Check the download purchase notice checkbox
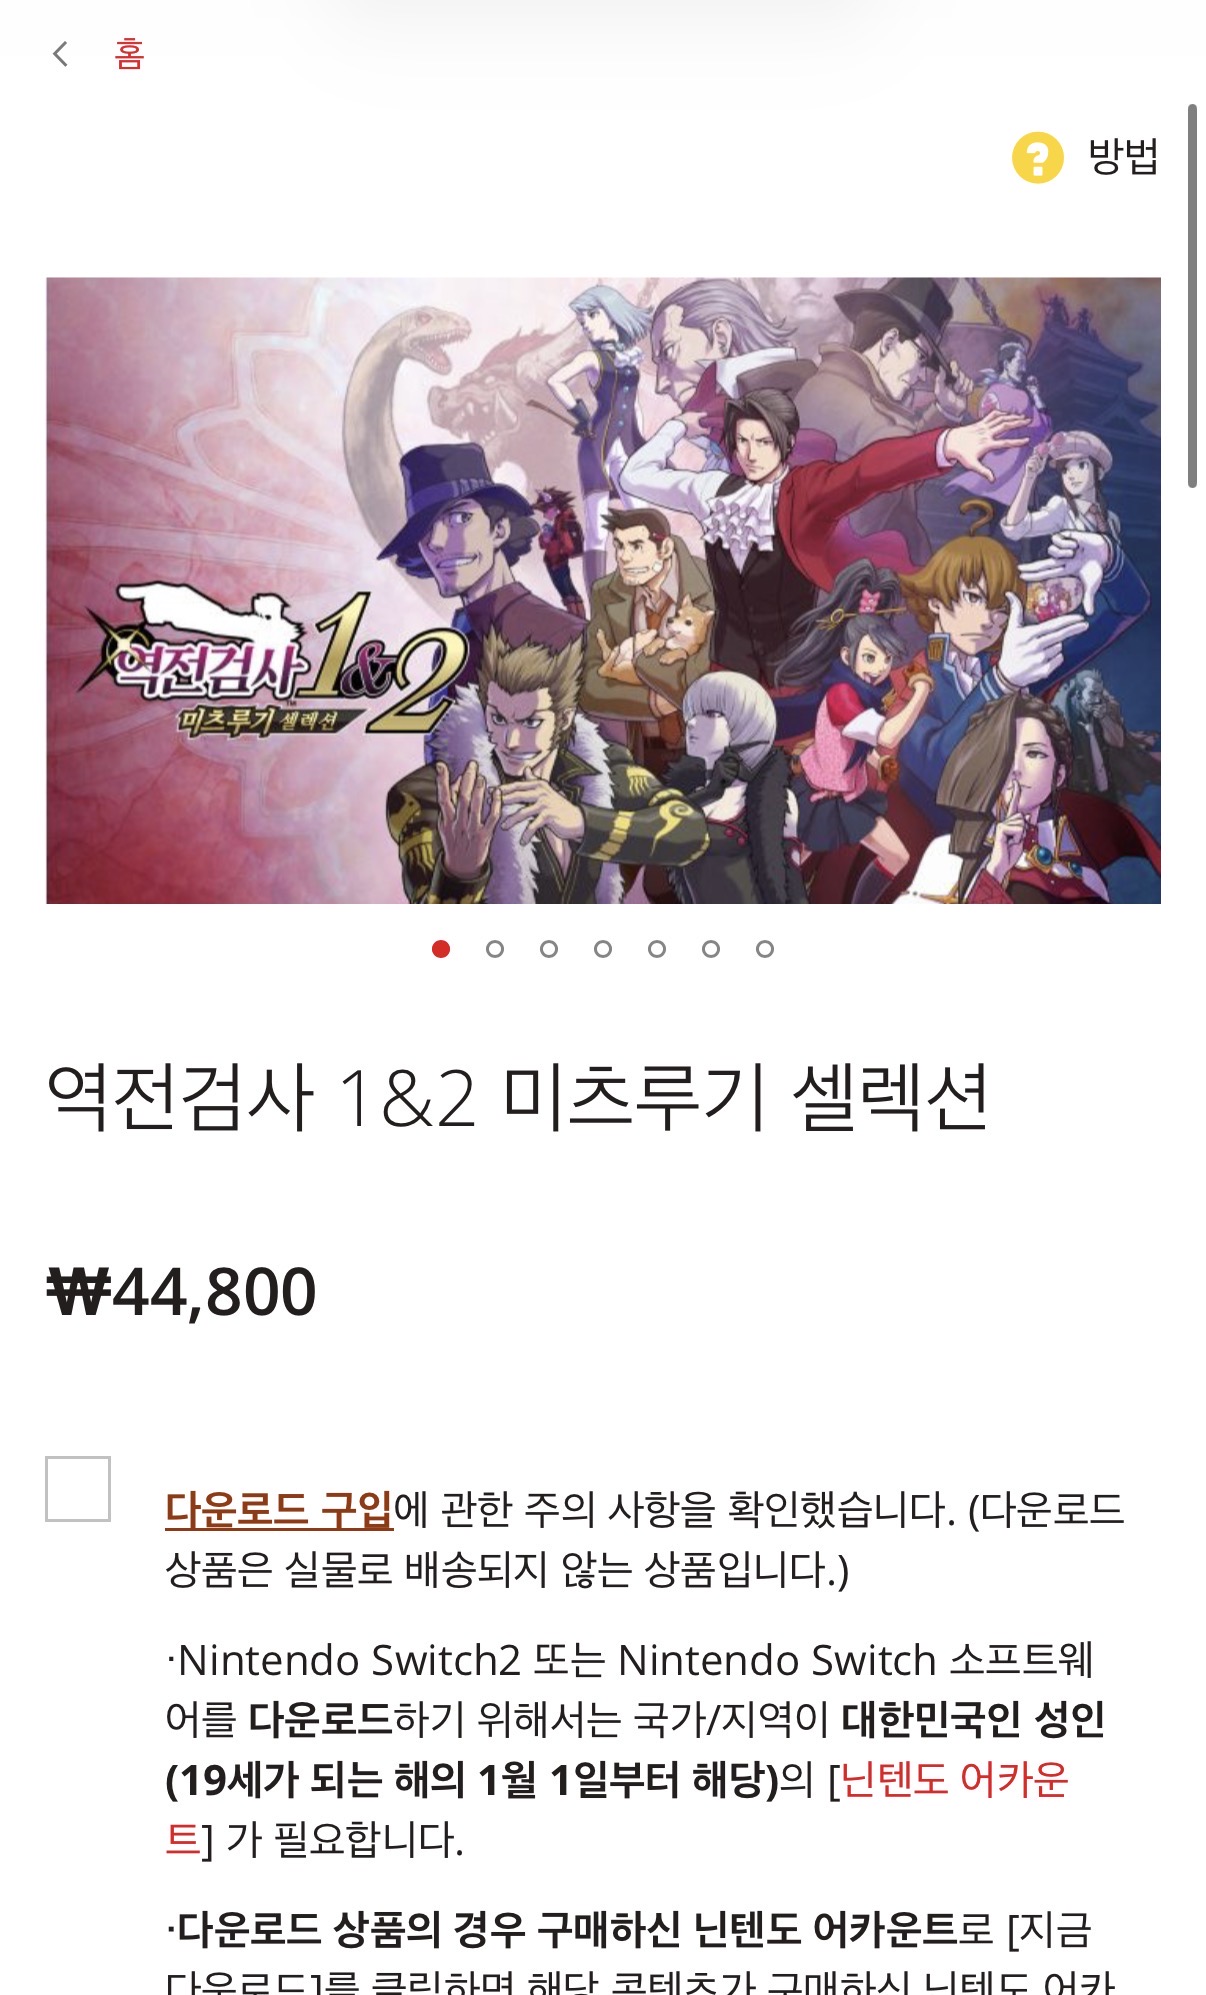The height and width of the screenshot is (1995, 1206). tap(78, 1489)
